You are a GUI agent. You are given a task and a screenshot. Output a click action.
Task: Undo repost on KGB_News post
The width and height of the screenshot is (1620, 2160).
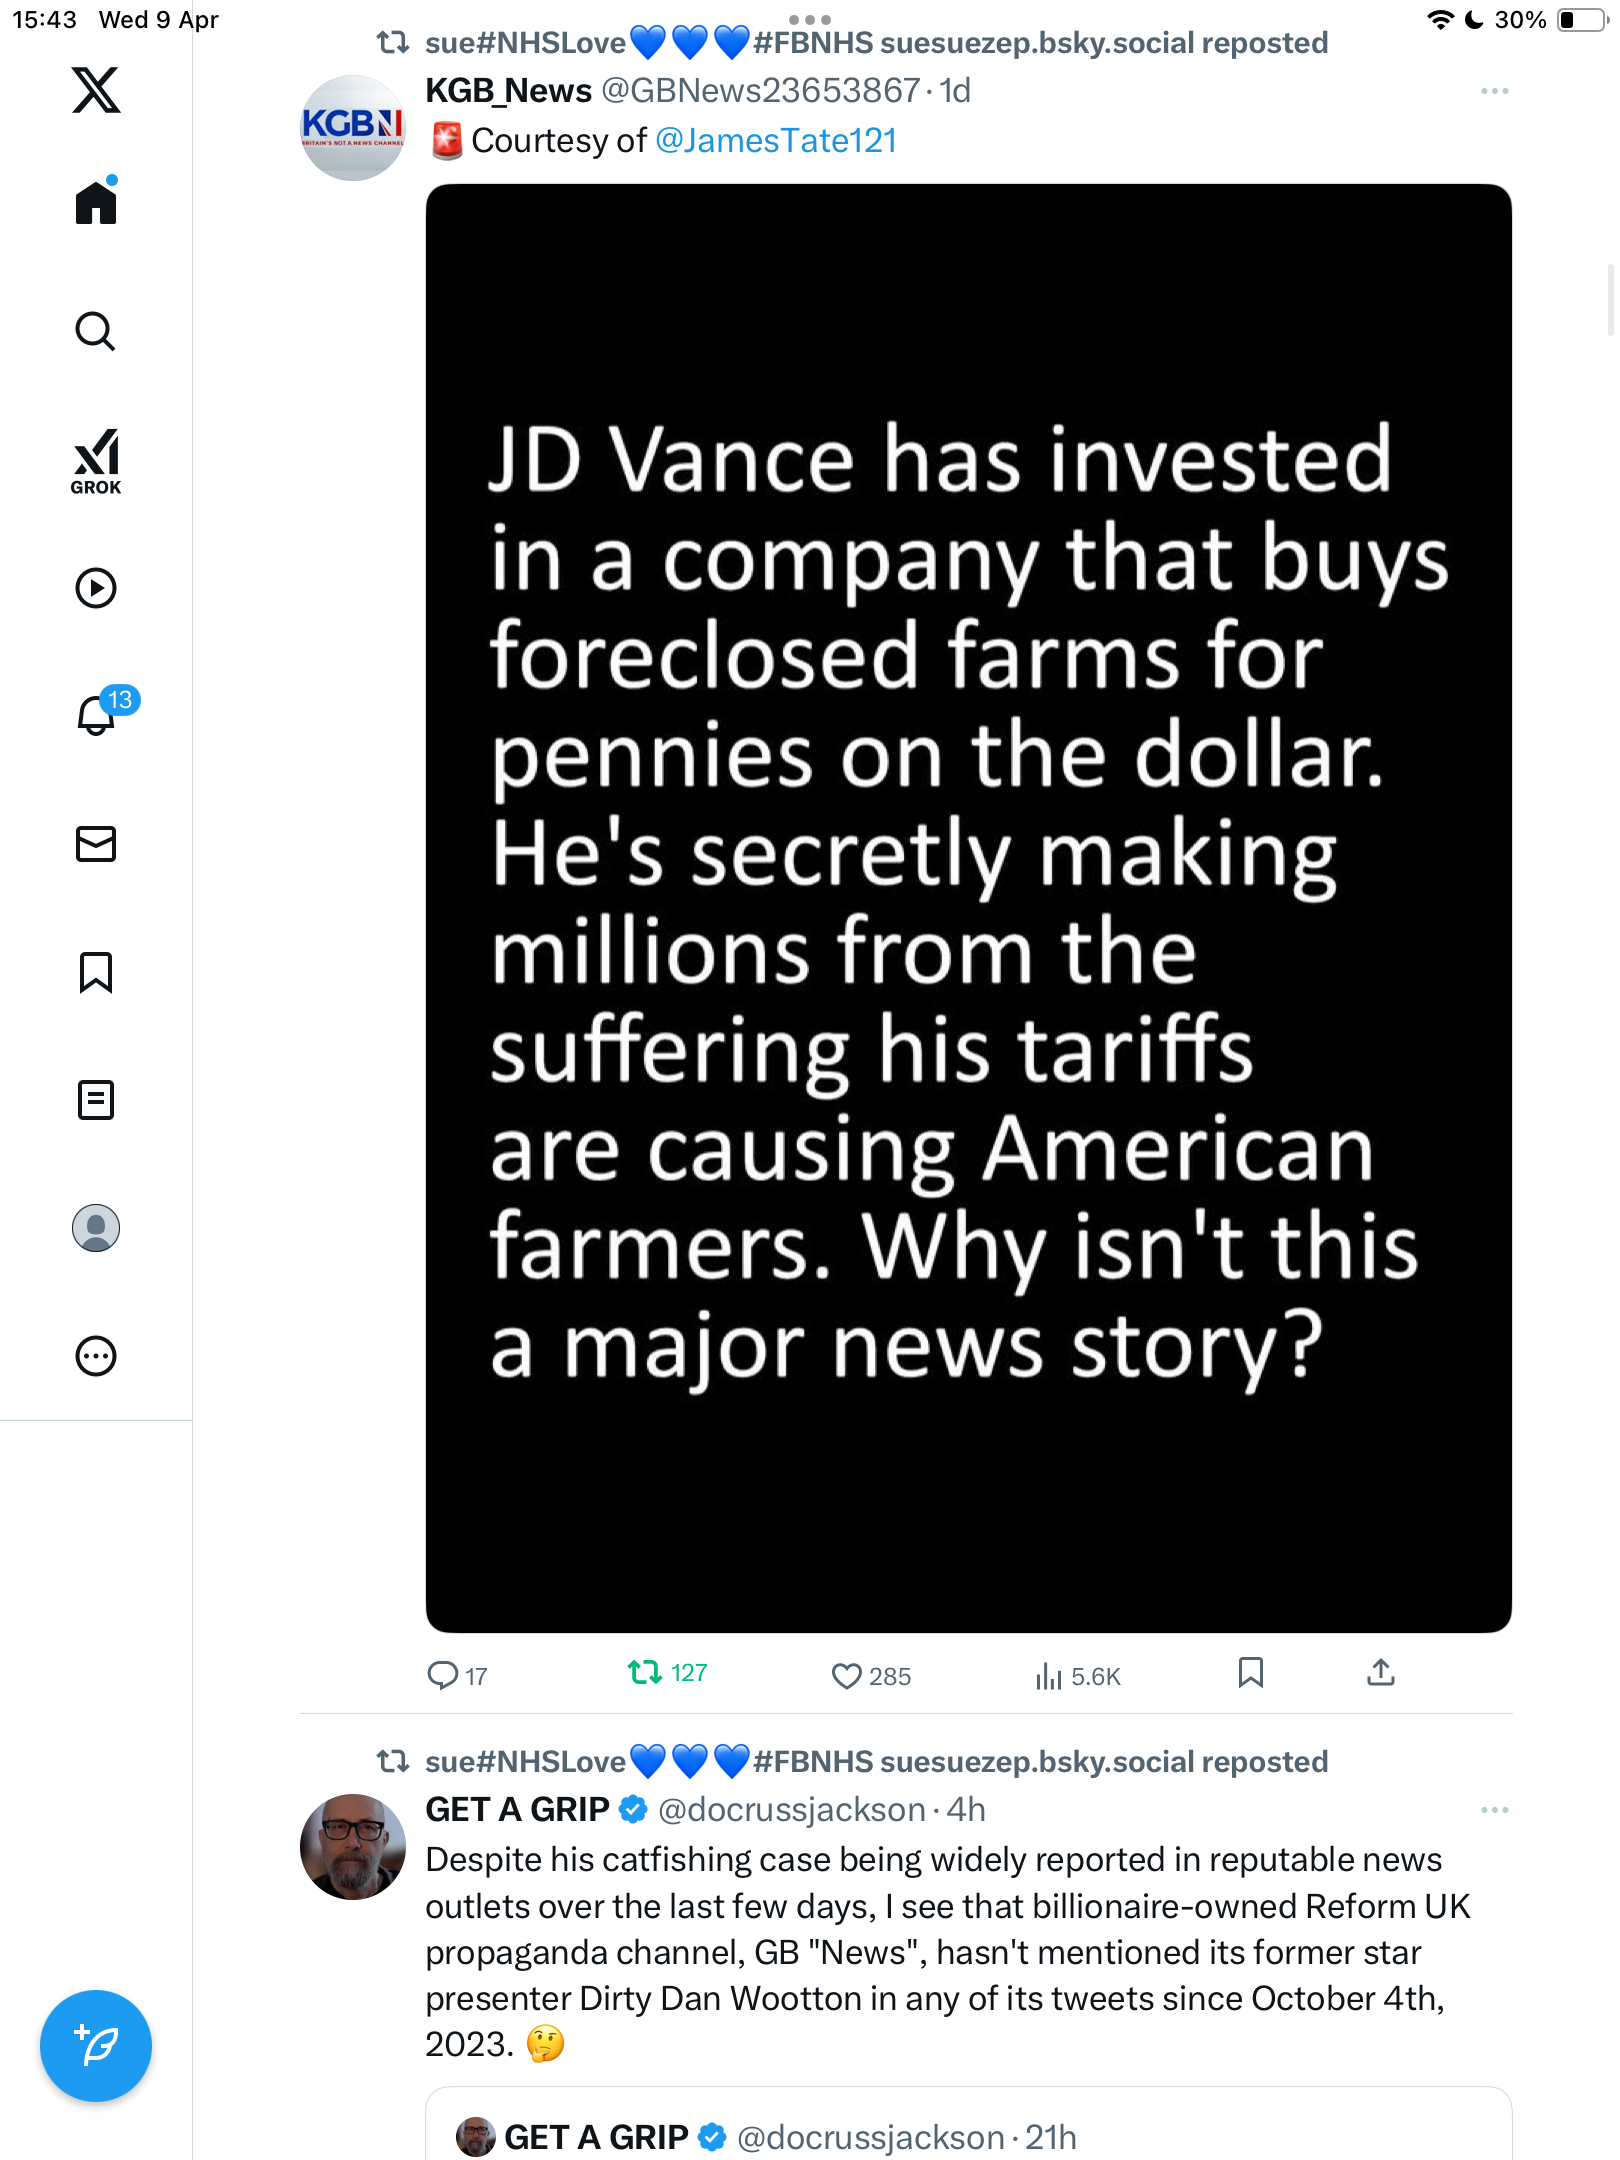pyautogui.click(x=667, y=1673)
